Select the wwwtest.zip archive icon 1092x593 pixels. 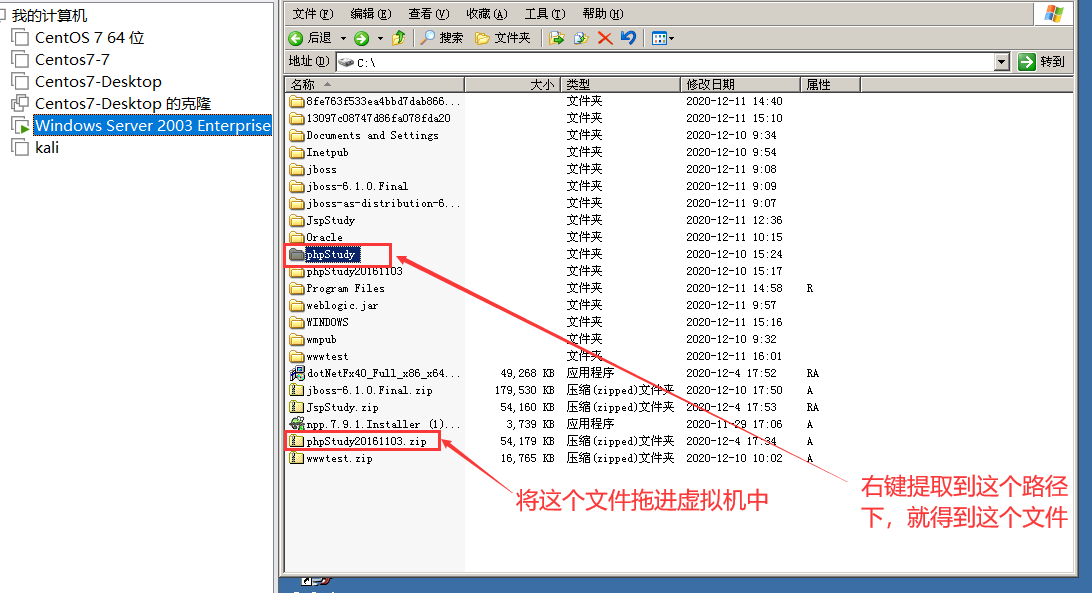(297, 459)
